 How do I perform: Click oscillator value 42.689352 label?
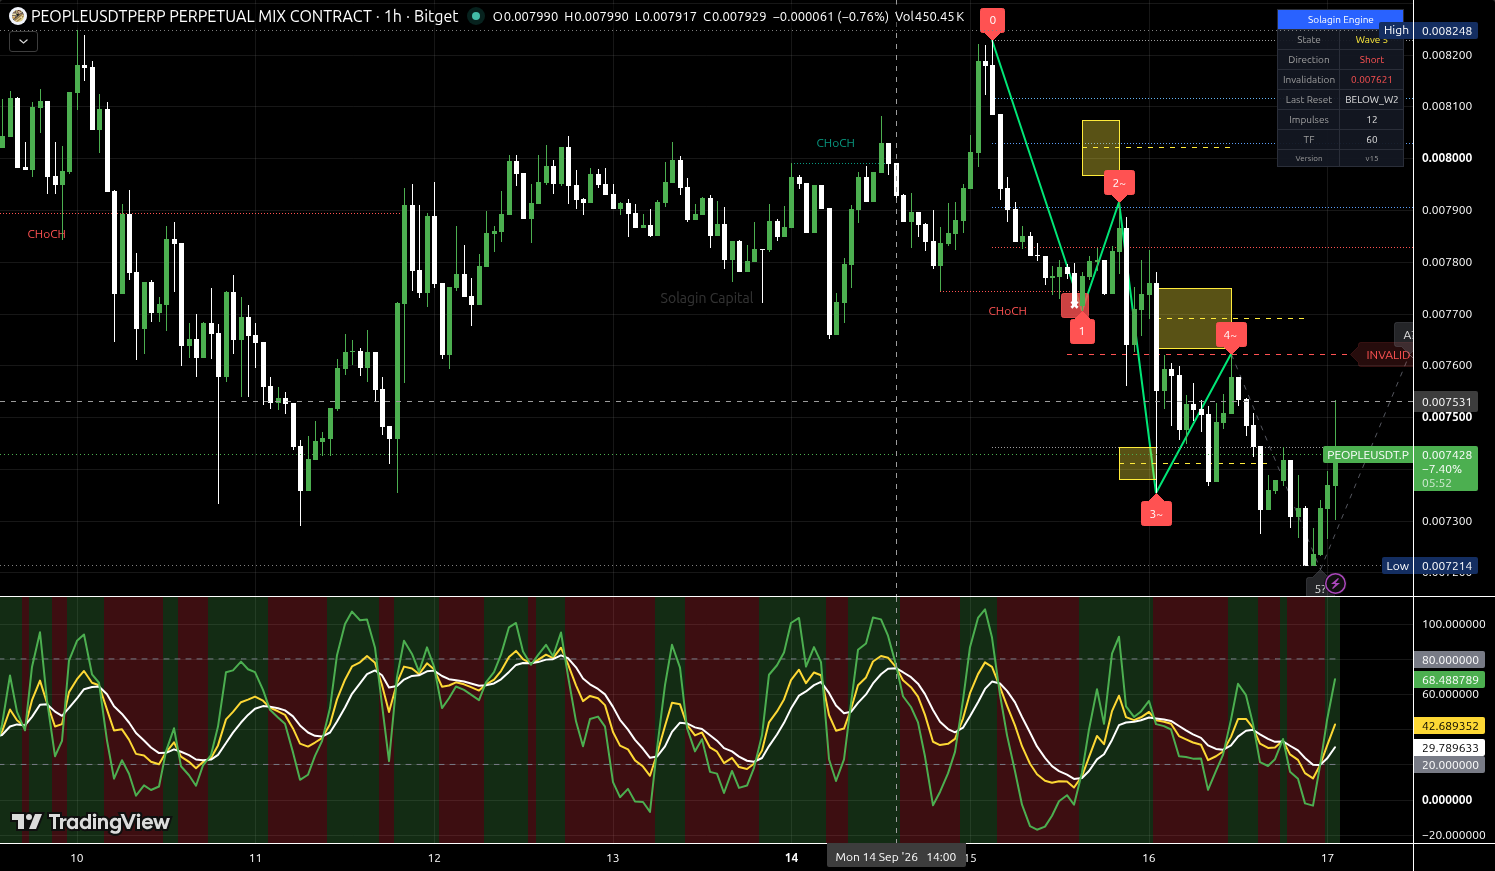coord(1450,726)
